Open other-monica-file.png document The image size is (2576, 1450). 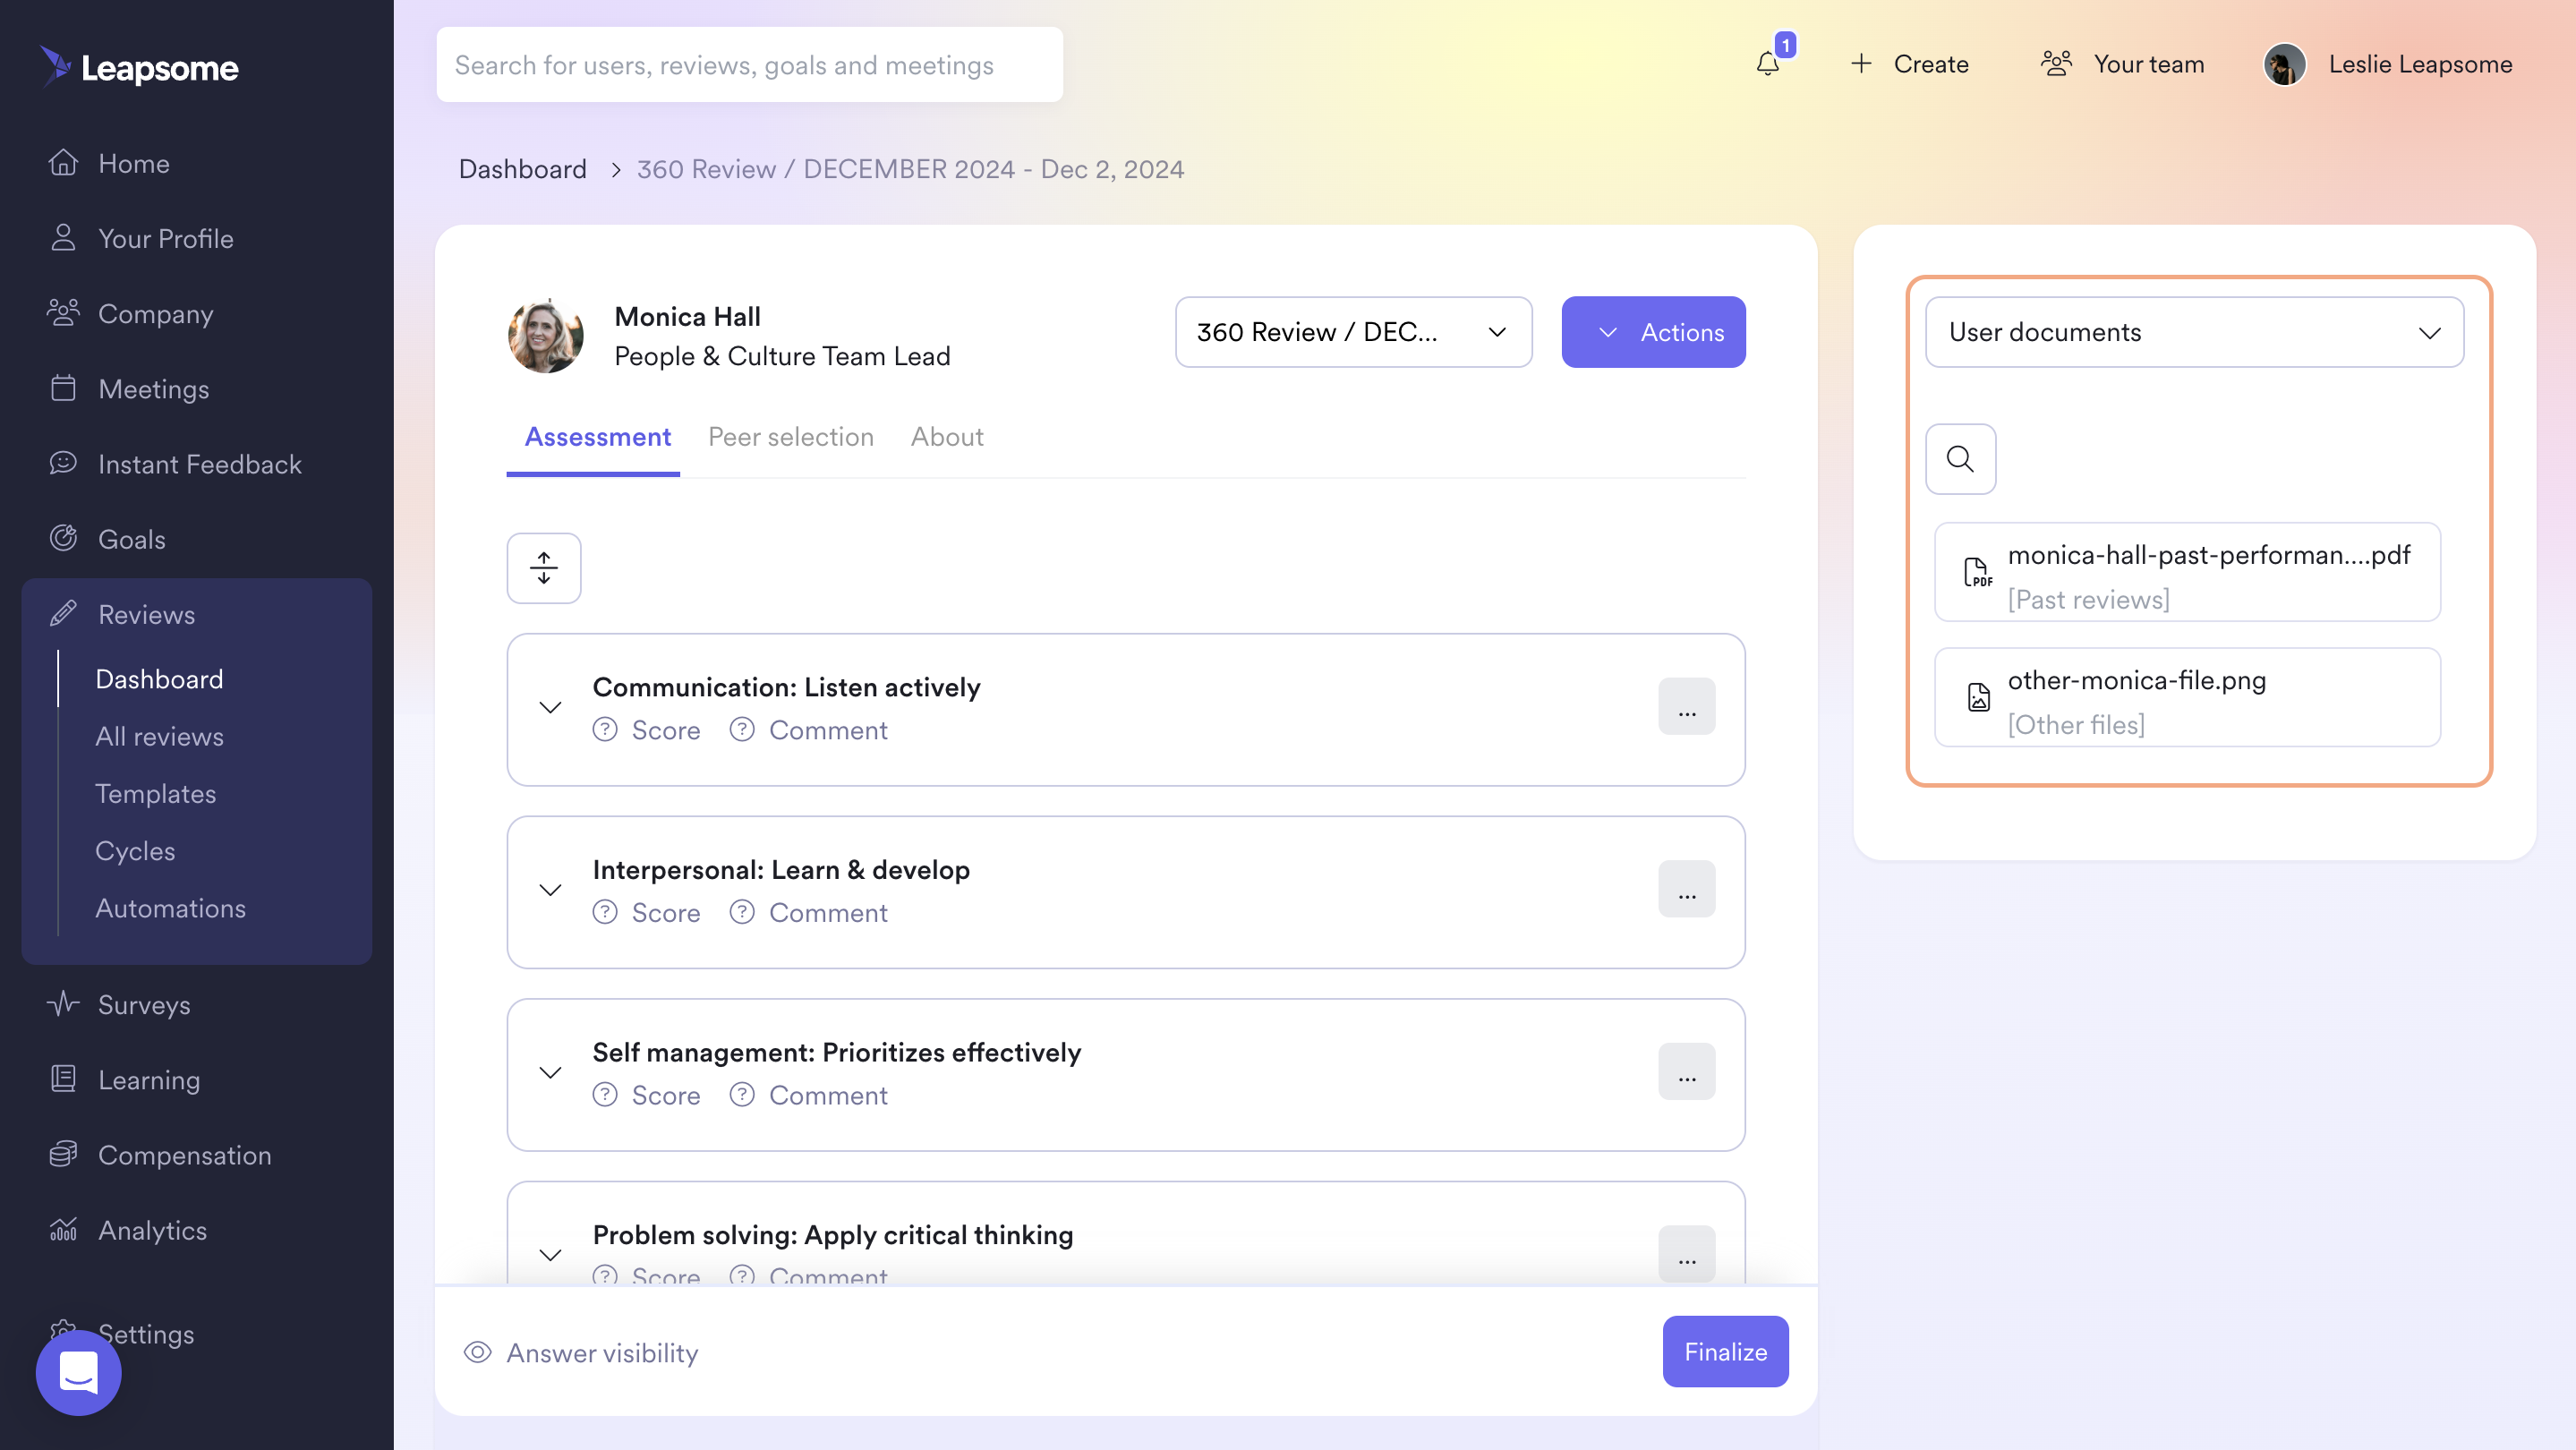point(2187,697)
